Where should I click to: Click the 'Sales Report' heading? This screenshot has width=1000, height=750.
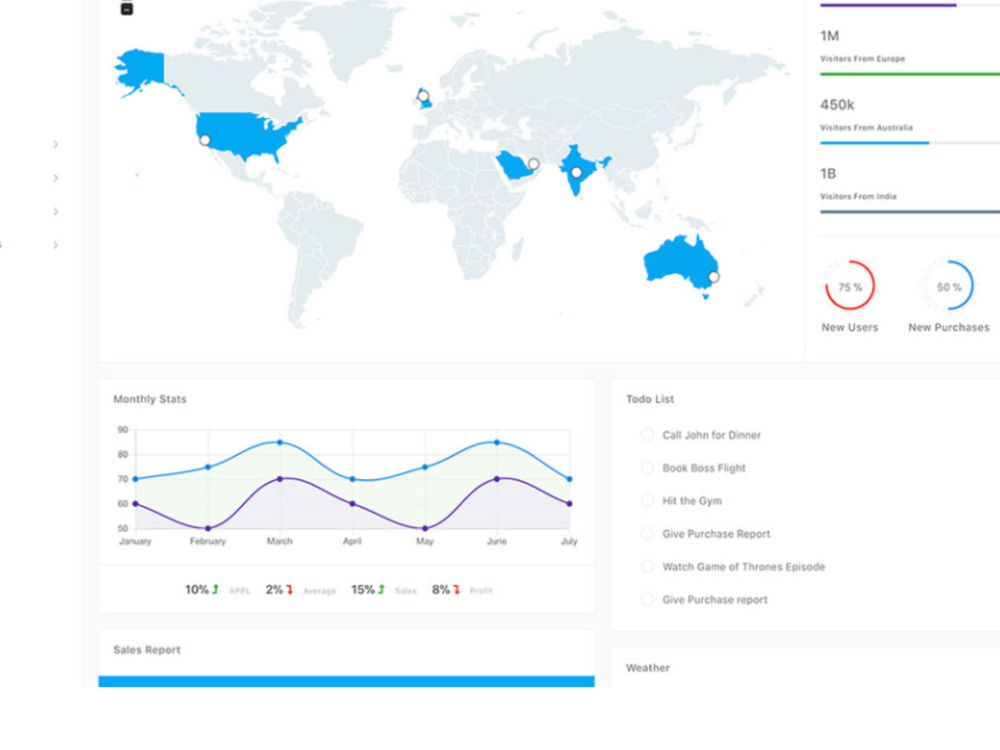pos(147,650)
